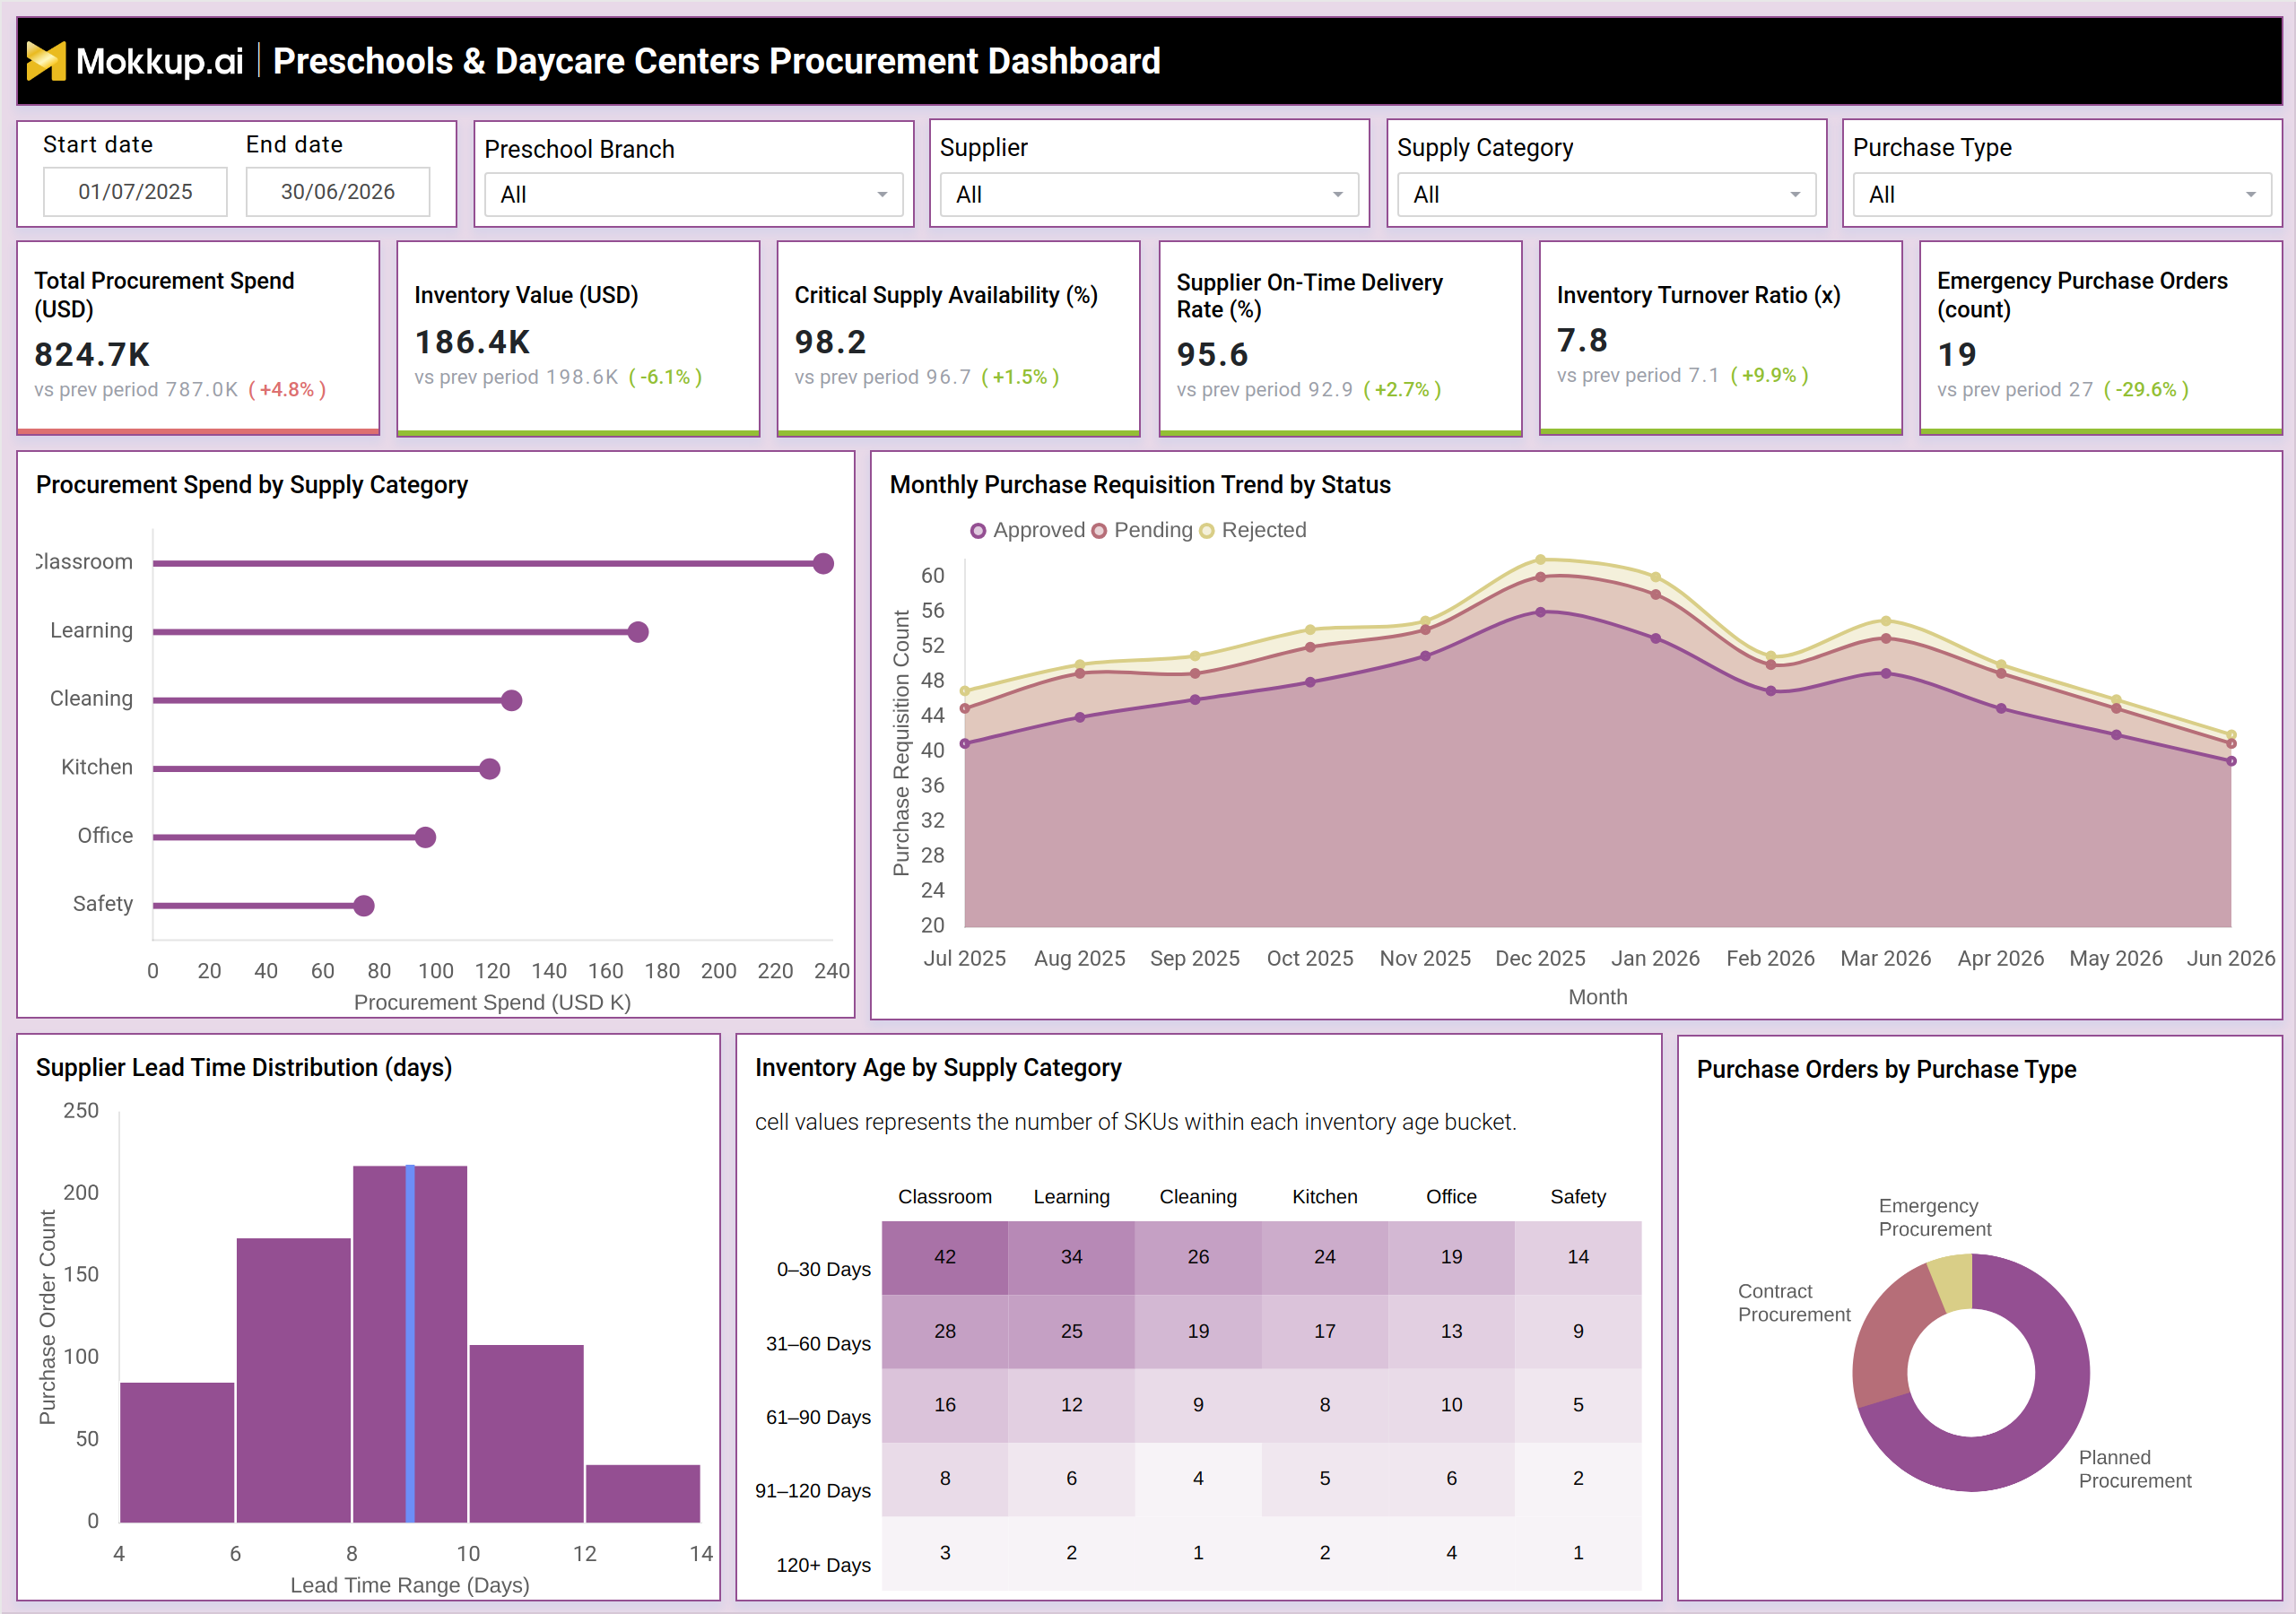The height and width of the screenshot is (1614, 2296).
Task: Click the Classroom 31–60 Days cell 28
Action: point(945,1331)
